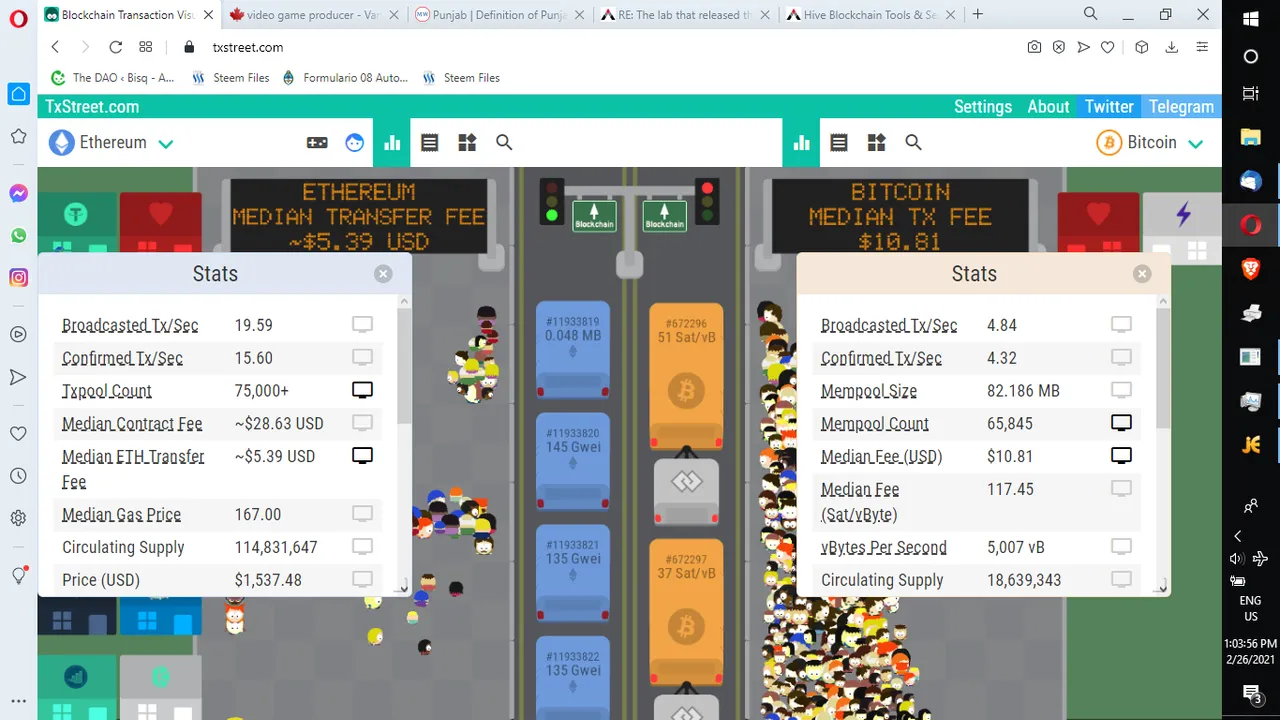Open the sidebar settings gear icon
Viewport: 1280px width, 720px height.
pos(18,518)
